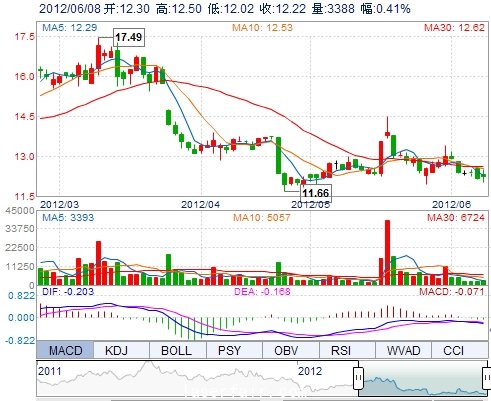The height and width of the screenshot is (401, 491).
Task: Click the left range slider handle
Action: 358,378
